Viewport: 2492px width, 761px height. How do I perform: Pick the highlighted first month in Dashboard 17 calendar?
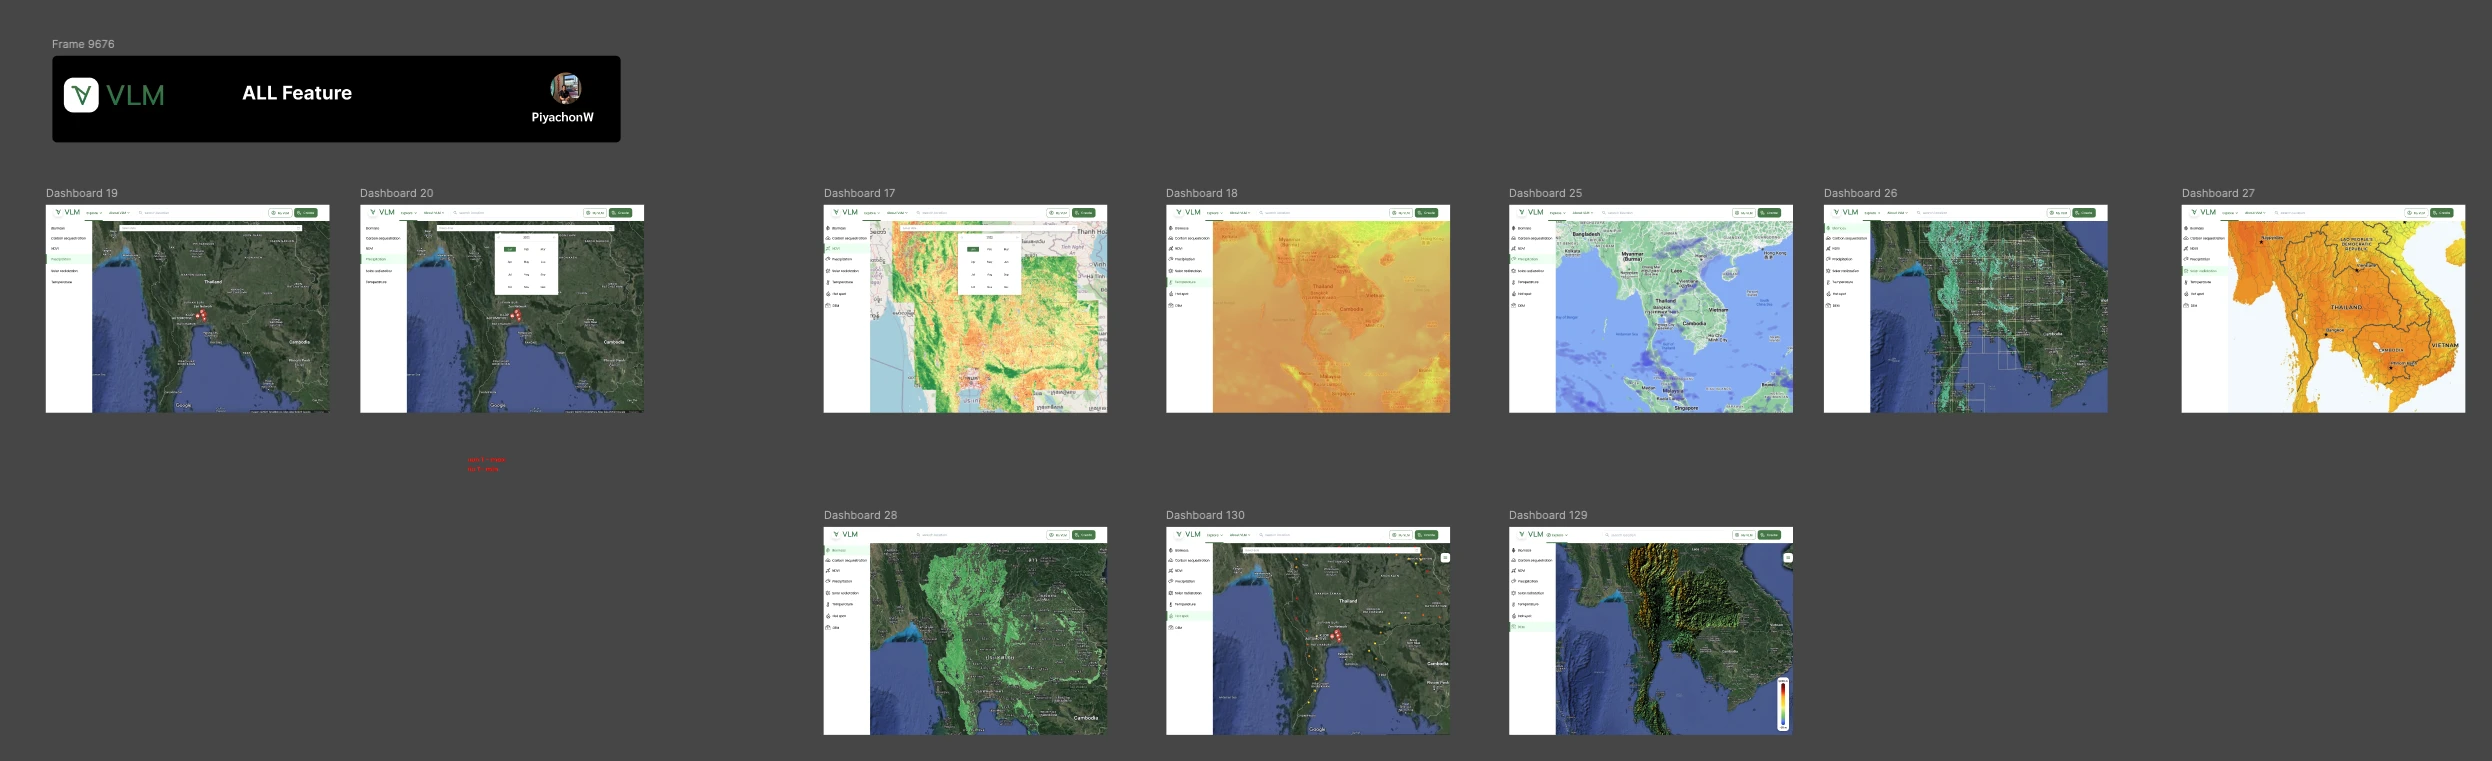[973, 249]
